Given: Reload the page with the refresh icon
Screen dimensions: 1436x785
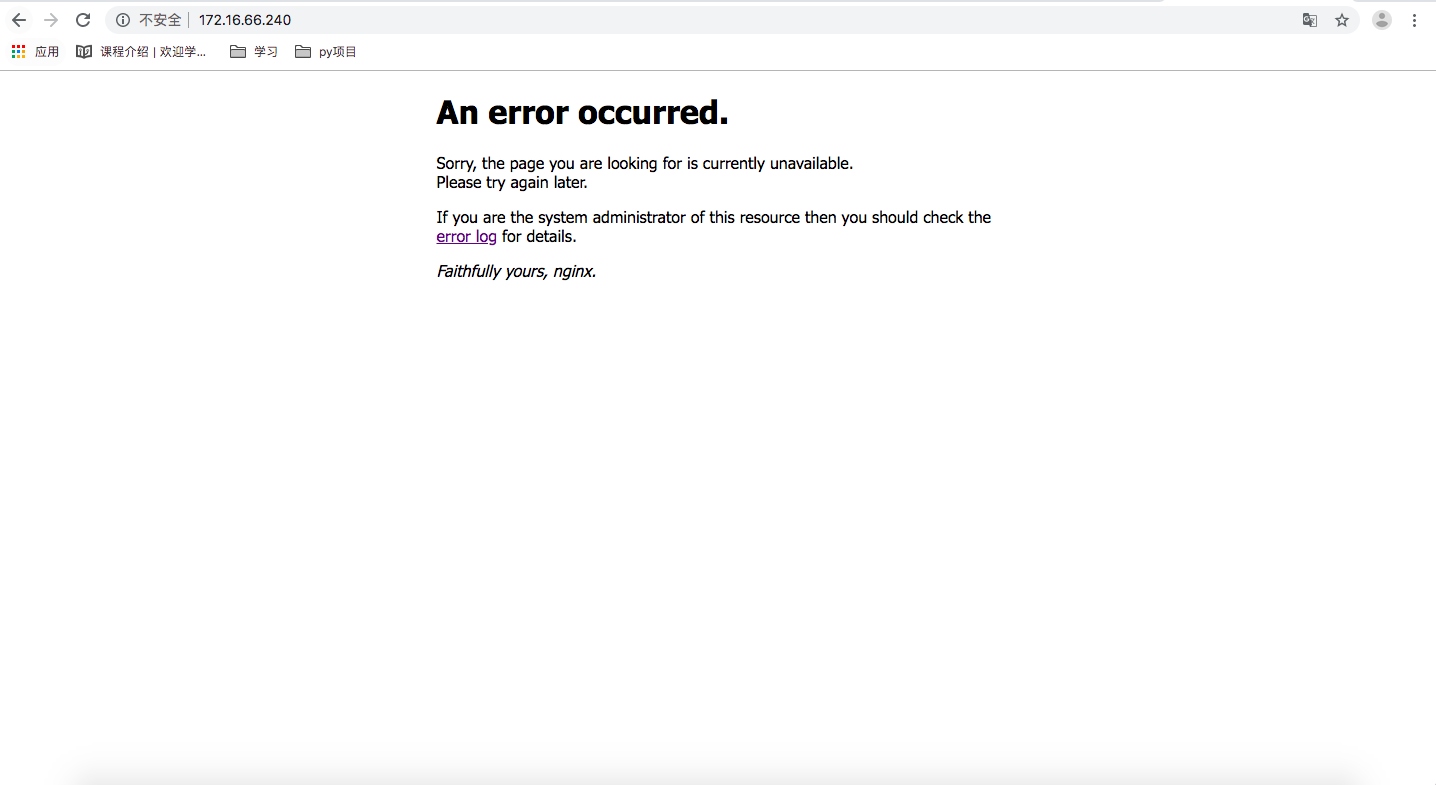Looking at the screenshot, I should click(83, 20).
